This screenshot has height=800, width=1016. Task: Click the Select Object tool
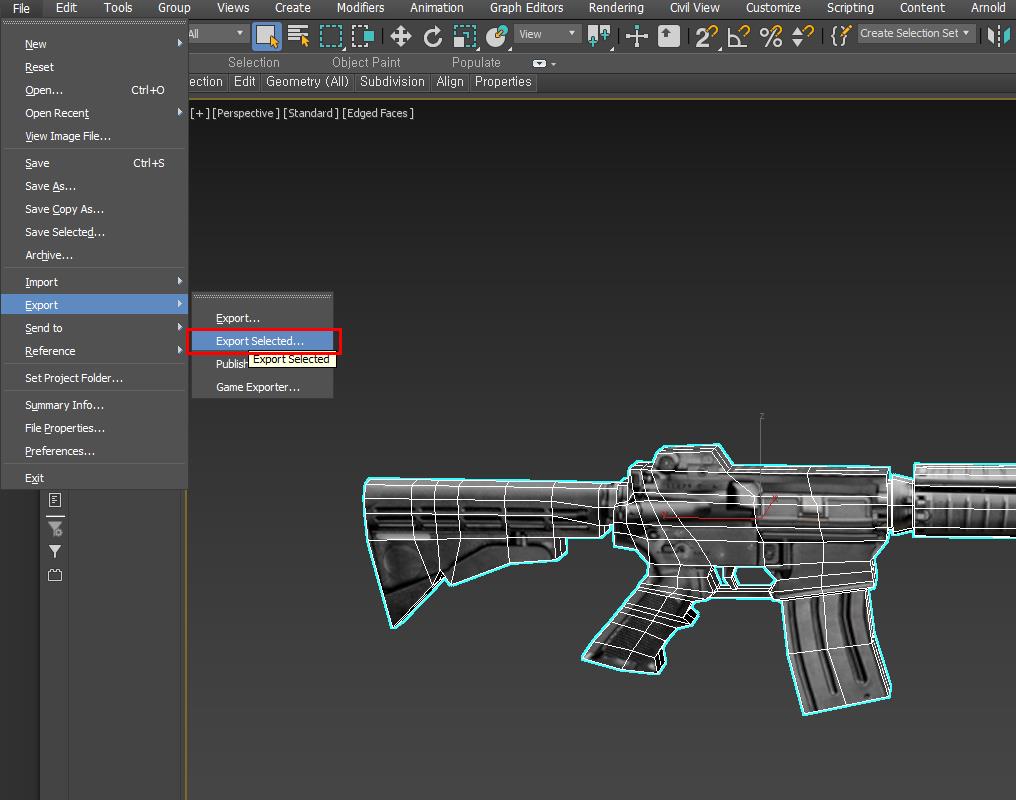tap(266, 37)
